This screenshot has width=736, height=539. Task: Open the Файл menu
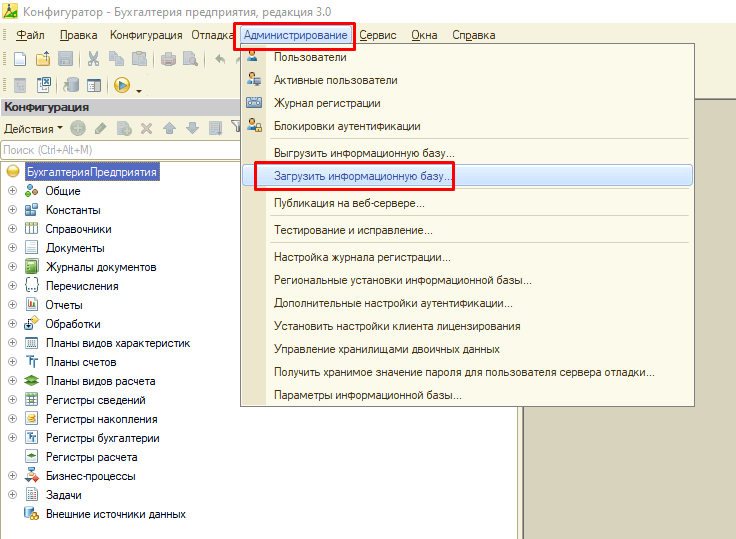tap(30, 35)
